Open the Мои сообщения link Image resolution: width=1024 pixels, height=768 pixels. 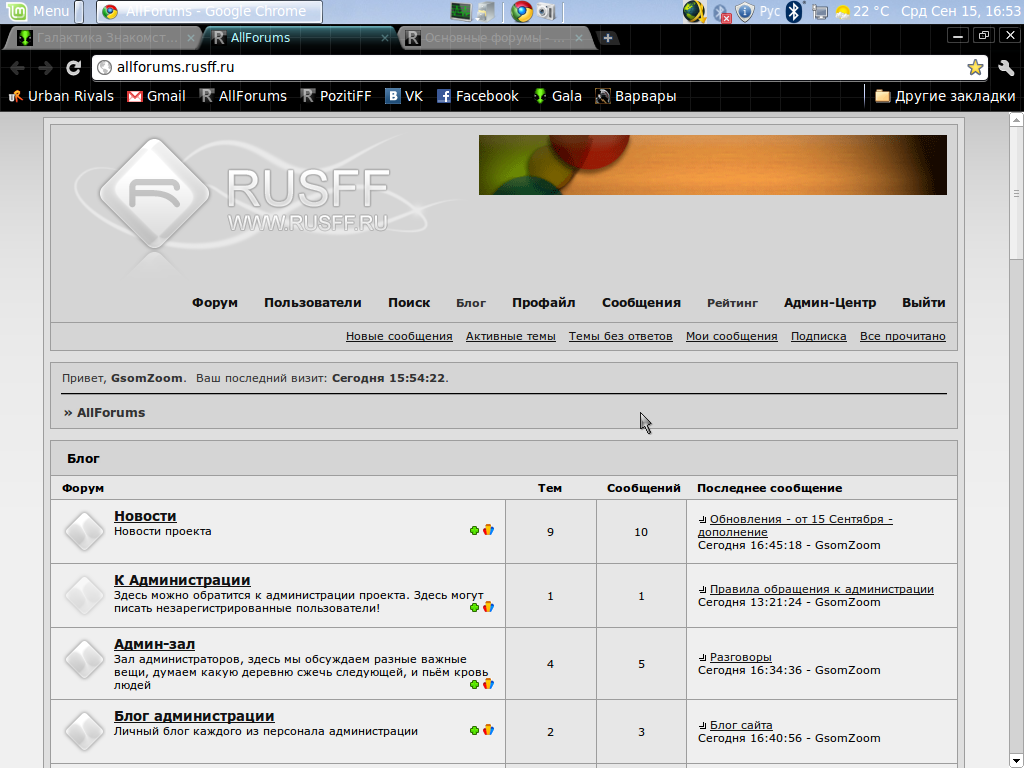[731, 336]
